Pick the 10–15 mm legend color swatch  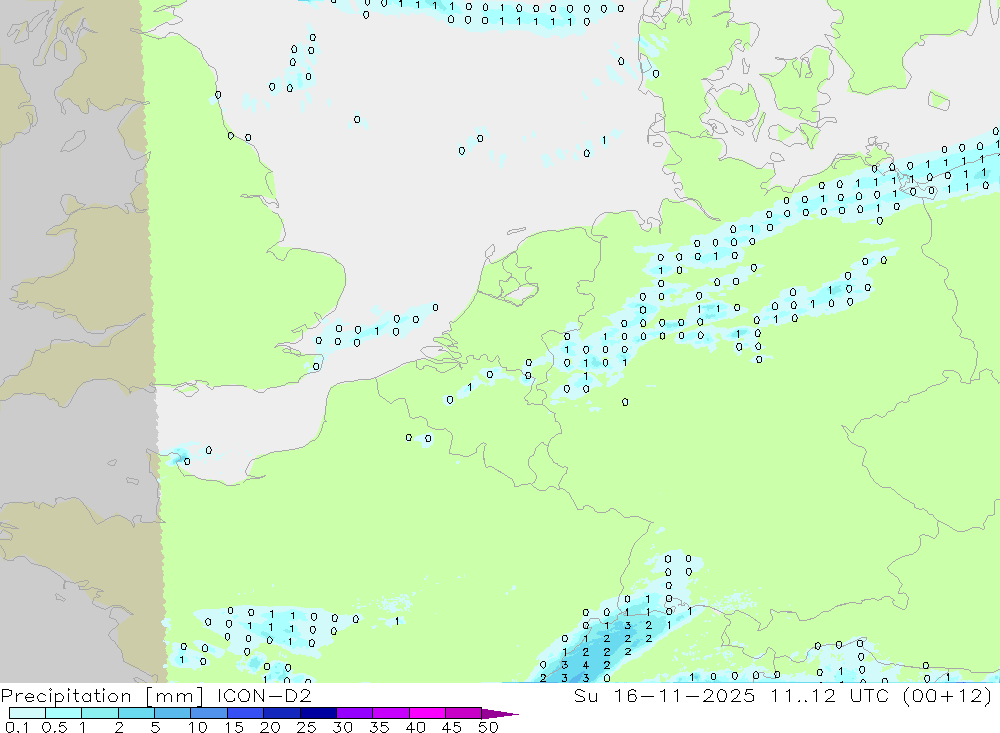point(209,713)
